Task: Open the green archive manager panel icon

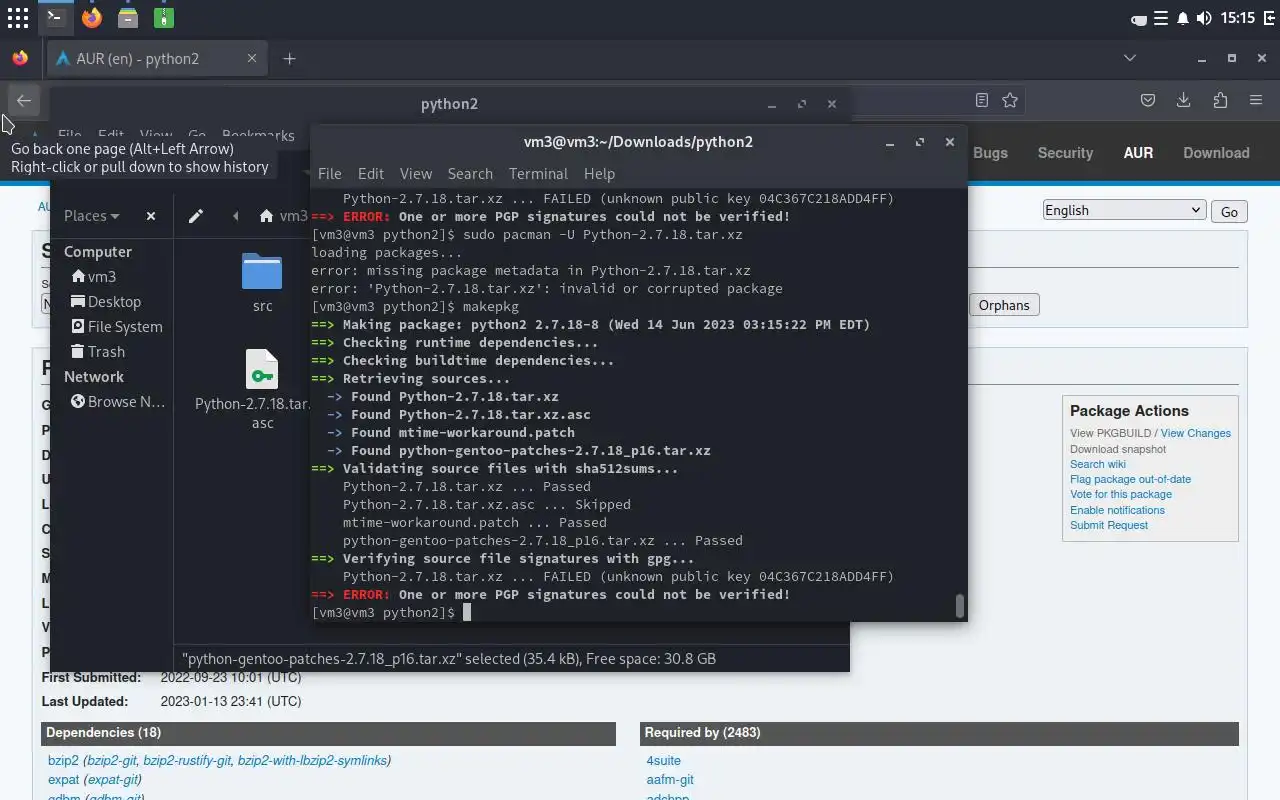Action: tap(164, 17)
